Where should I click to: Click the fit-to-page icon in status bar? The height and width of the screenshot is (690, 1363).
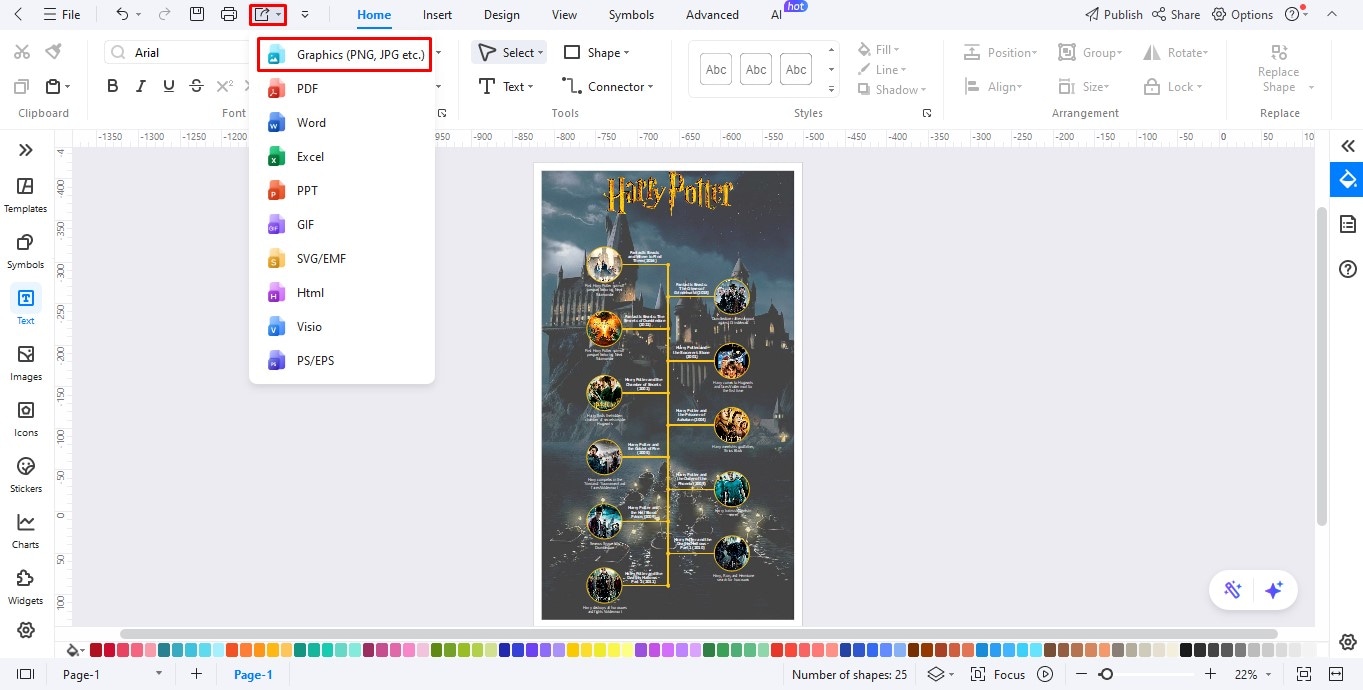(x=1304, y=674)
